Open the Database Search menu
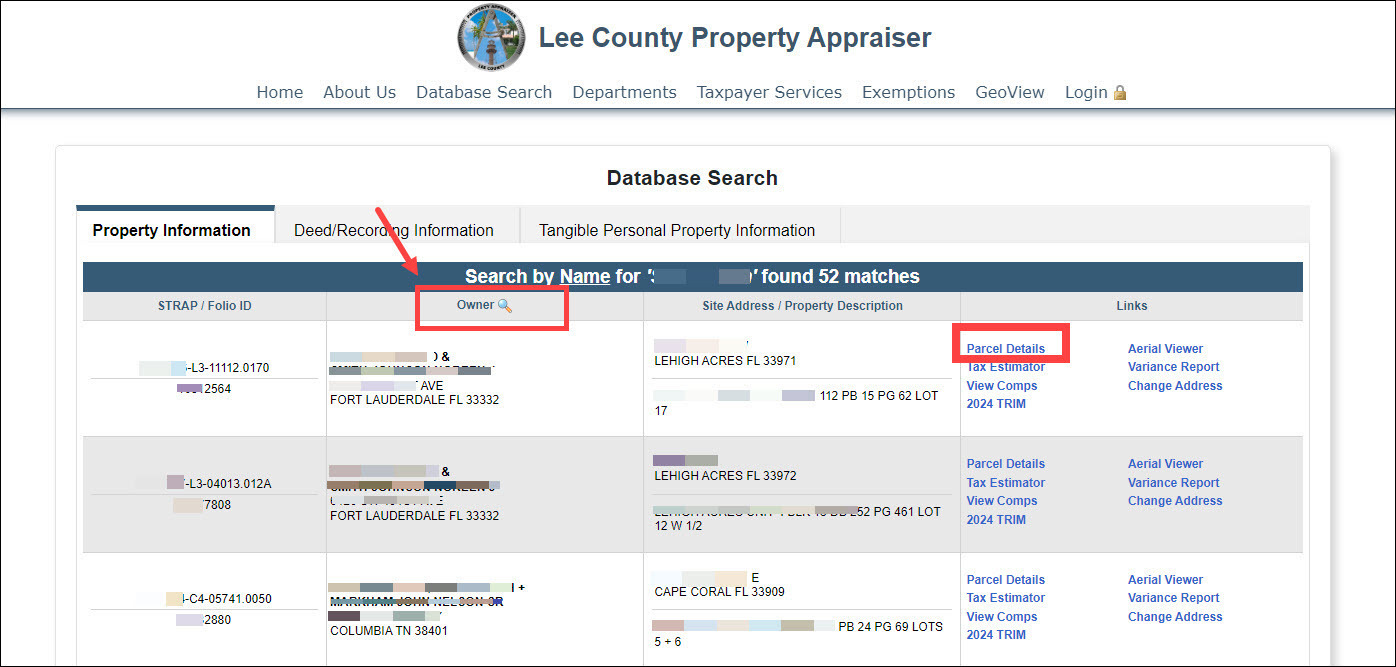 point(484,92)
